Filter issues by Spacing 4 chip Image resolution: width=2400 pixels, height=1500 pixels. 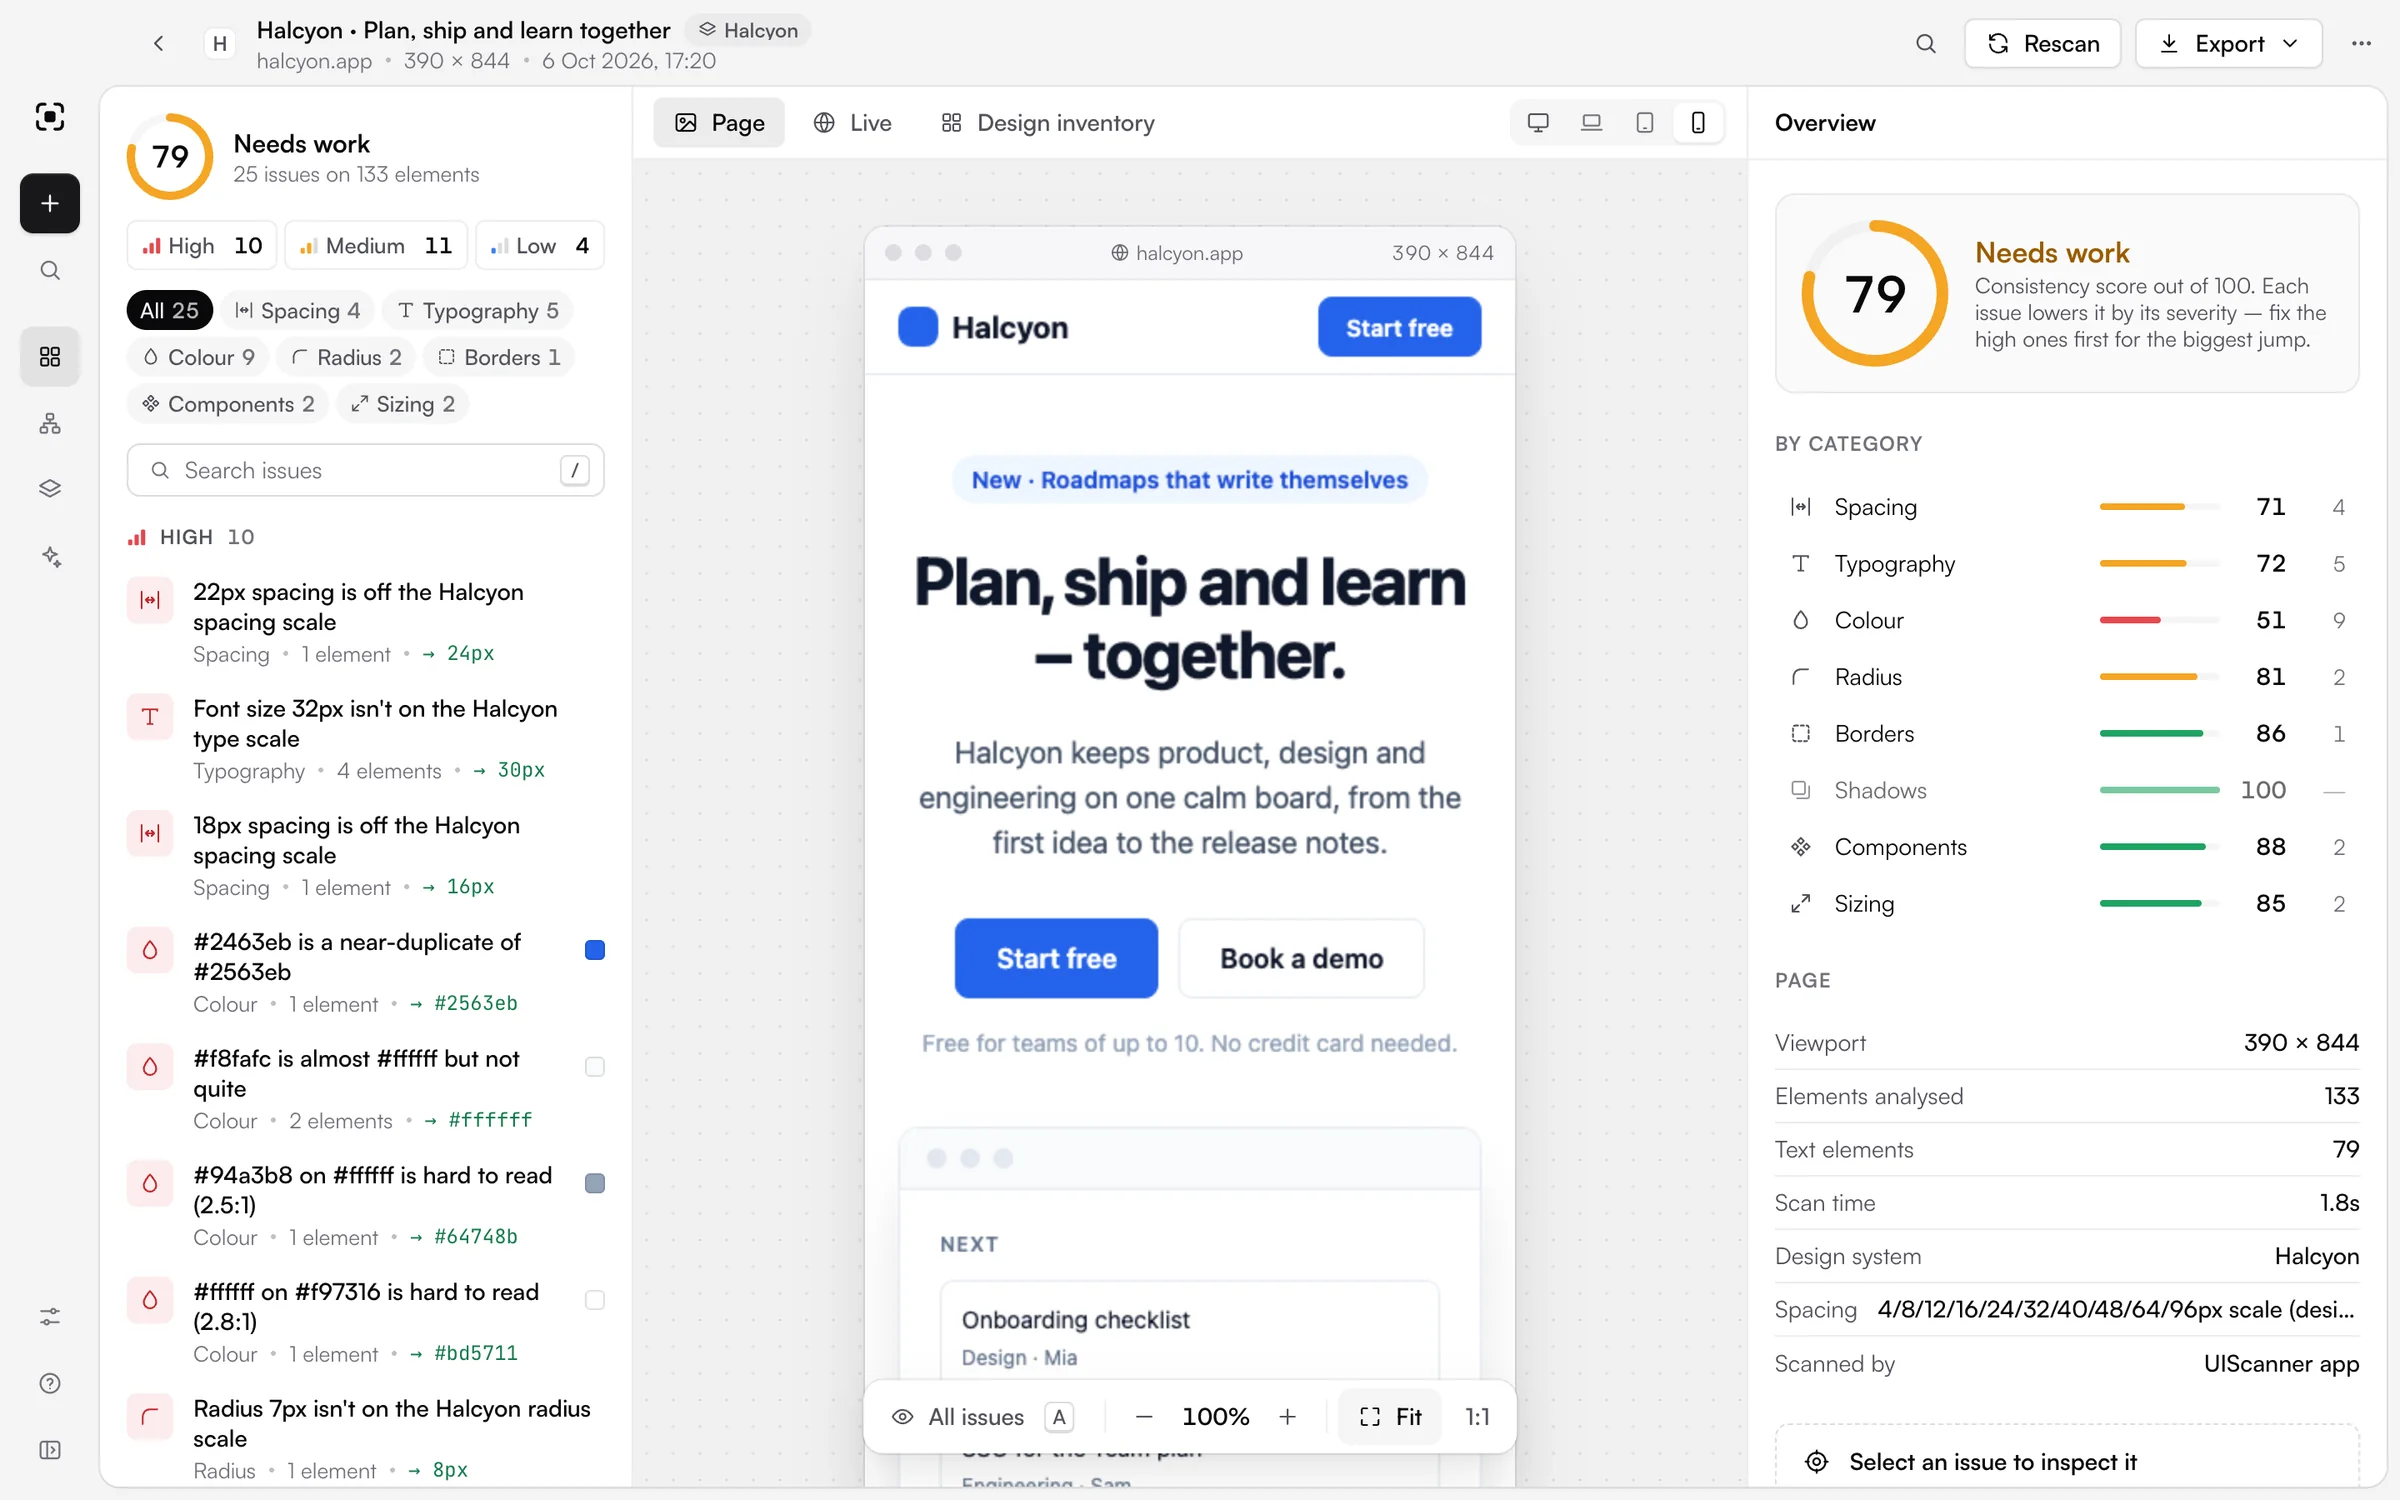click(x=297, y=311)
